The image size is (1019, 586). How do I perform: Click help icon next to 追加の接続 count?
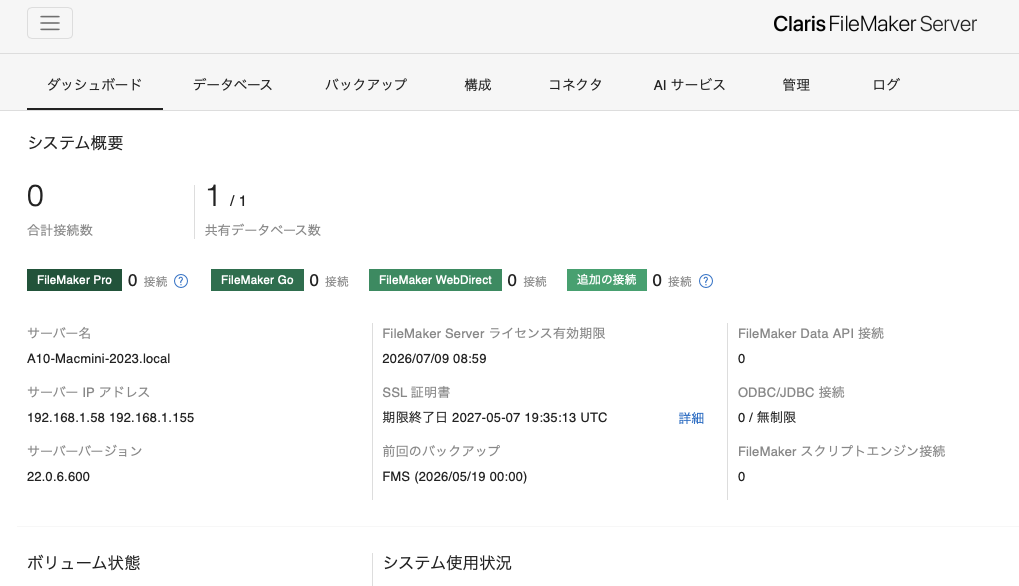(x=706, y=281)
